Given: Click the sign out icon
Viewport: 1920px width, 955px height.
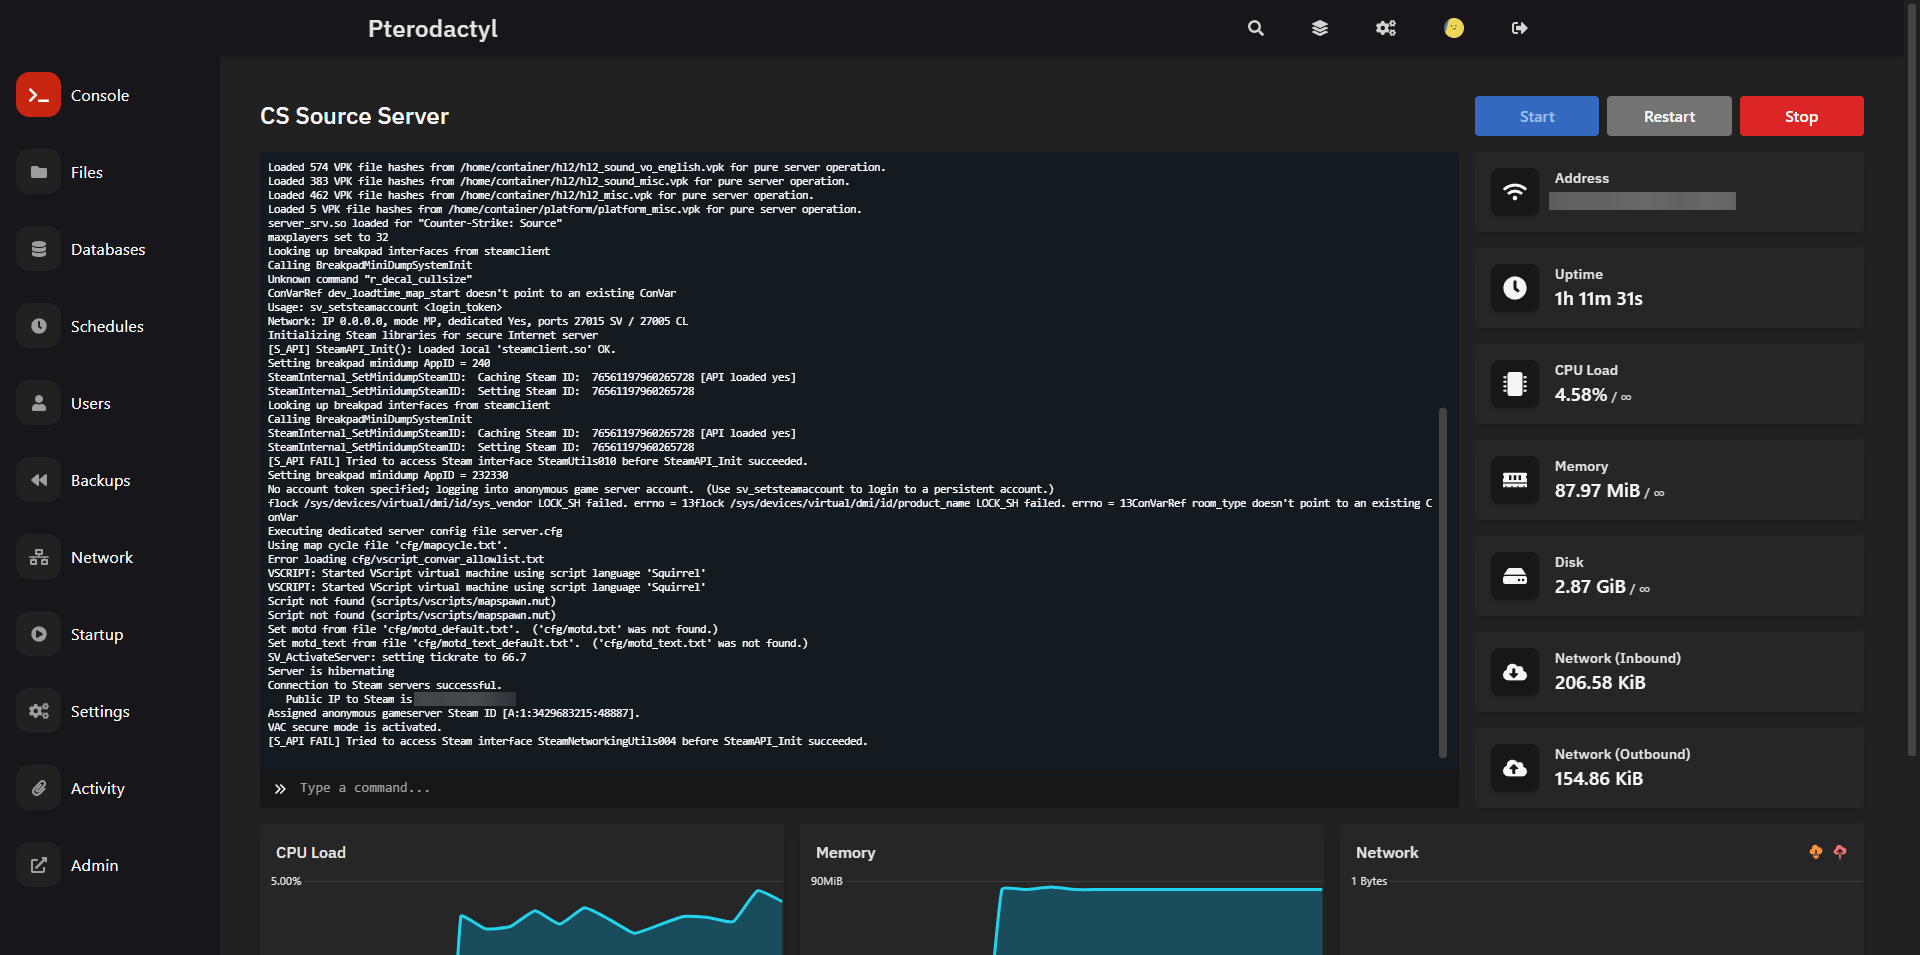Looking at the screenshot, I should (x=1519, y=28).
